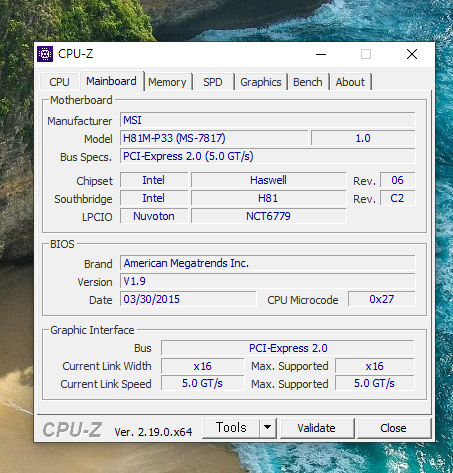Click the CPU Microcode label
This screenshot has width=453, height=473.
tap(303, 300)
